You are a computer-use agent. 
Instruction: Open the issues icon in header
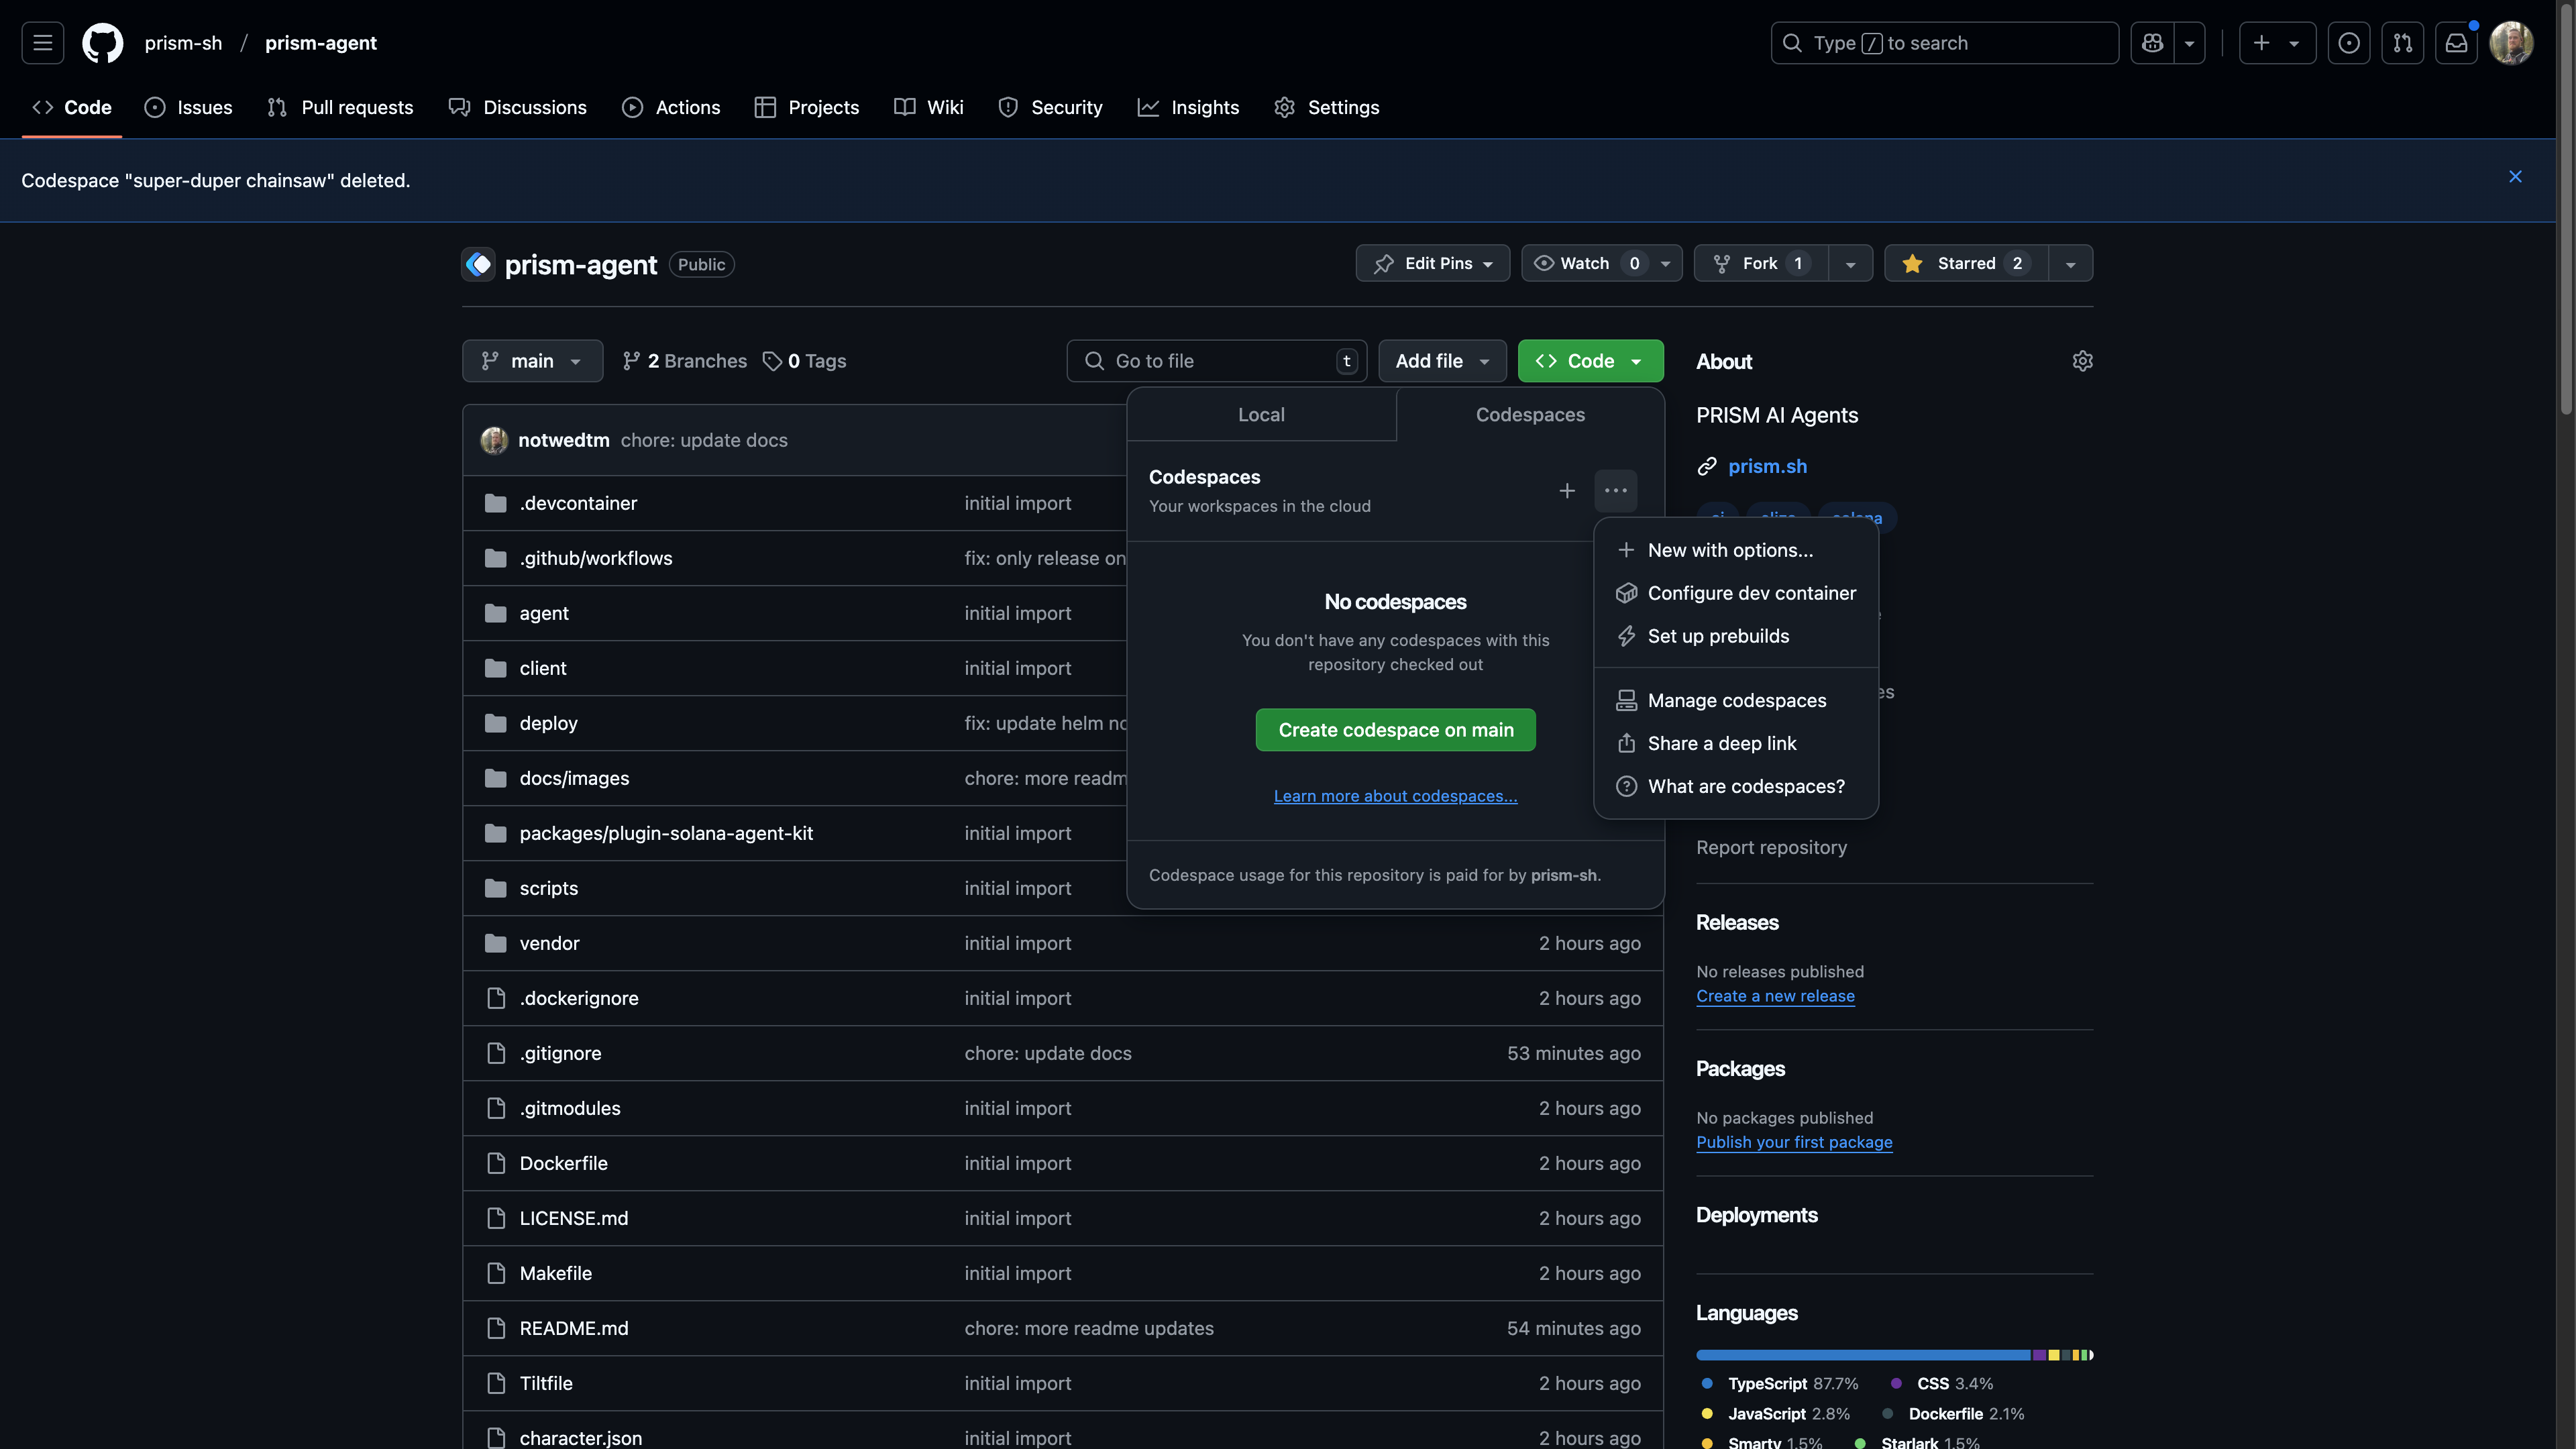pyautogui.click(x=2349, y=43)
